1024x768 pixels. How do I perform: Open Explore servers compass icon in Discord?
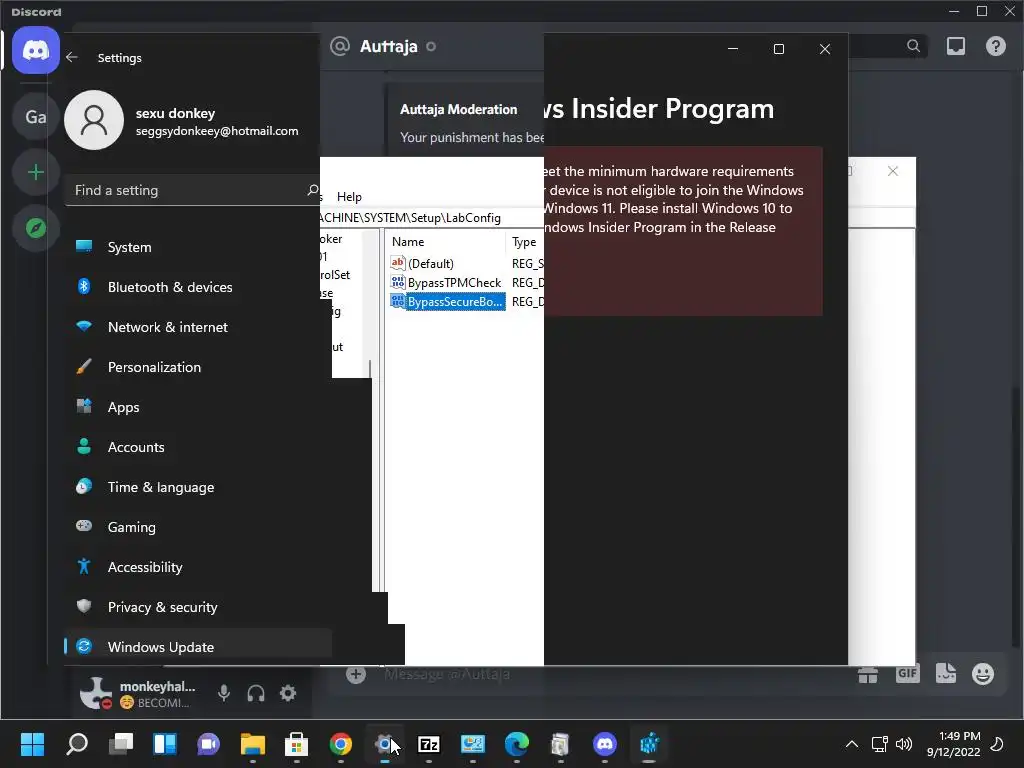tap(36, 228)
